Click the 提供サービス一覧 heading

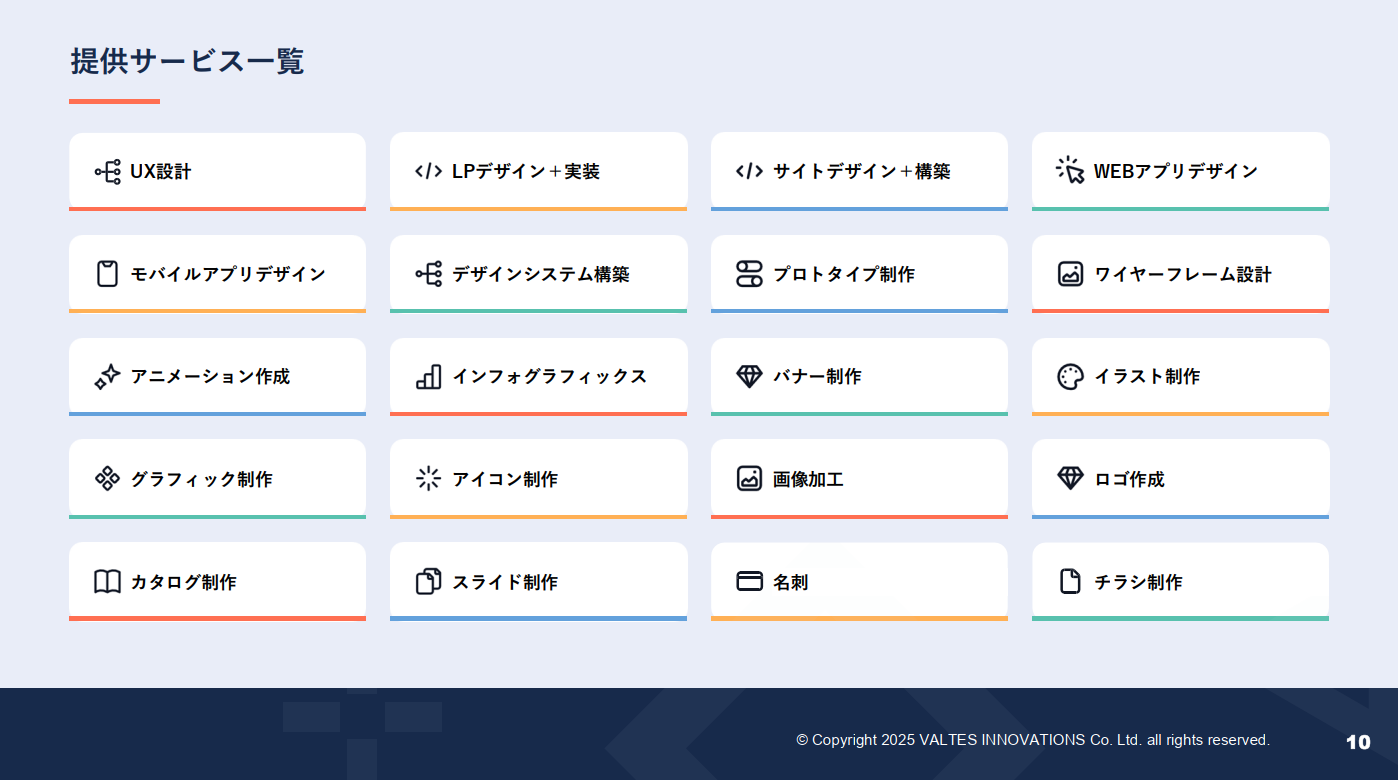(187, 61)
